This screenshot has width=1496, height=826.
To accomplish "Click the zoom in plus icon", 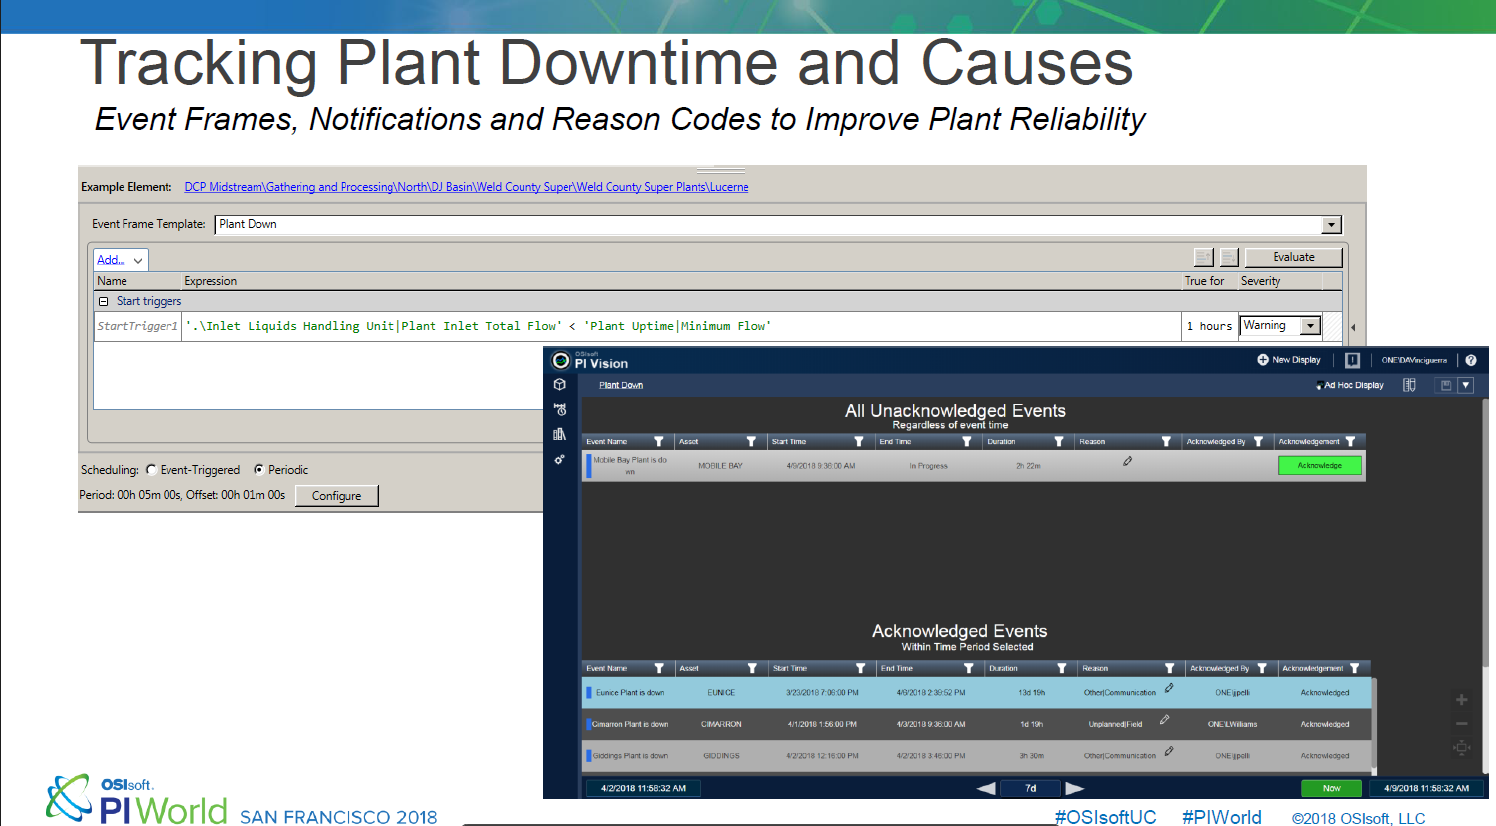I will (1461, 700).
